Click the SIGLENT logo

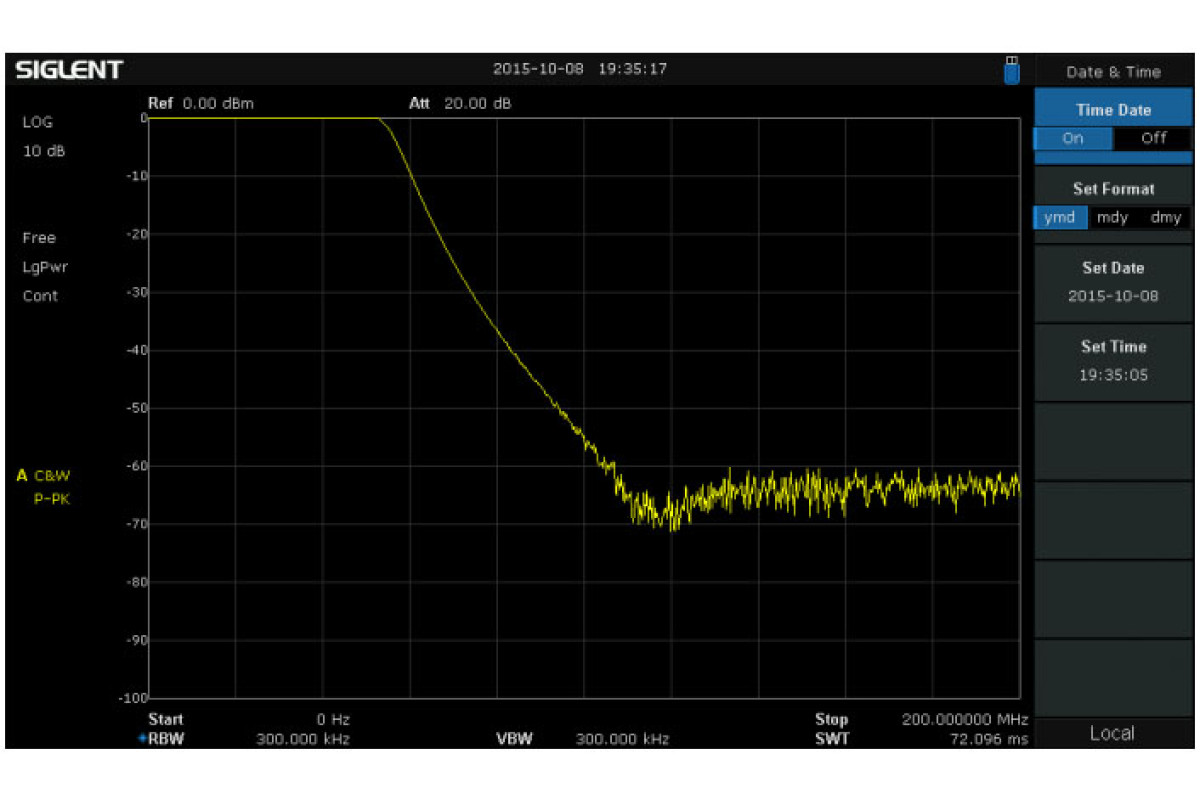coord(68,70)
